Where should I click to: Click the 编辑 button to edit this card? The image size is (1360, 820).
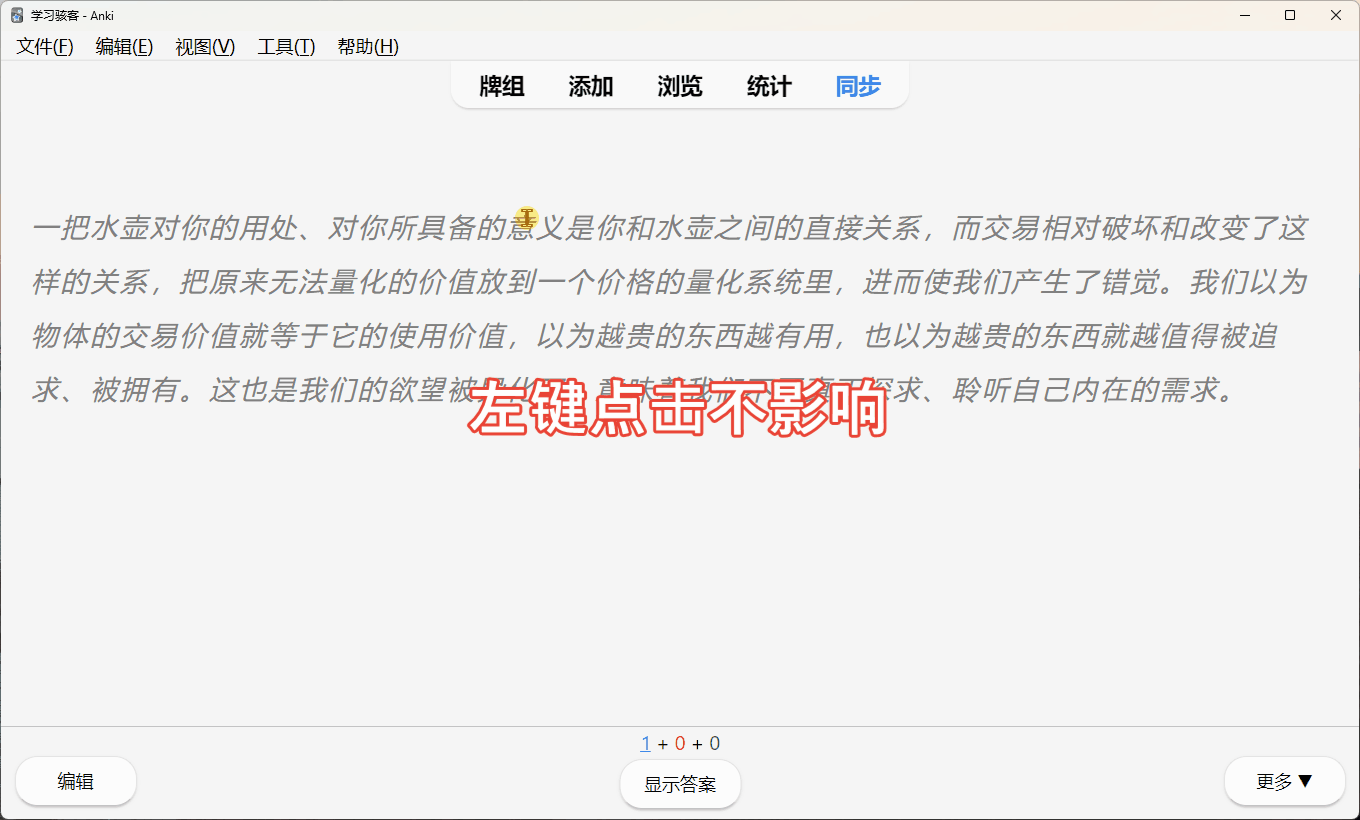point(75,781)
